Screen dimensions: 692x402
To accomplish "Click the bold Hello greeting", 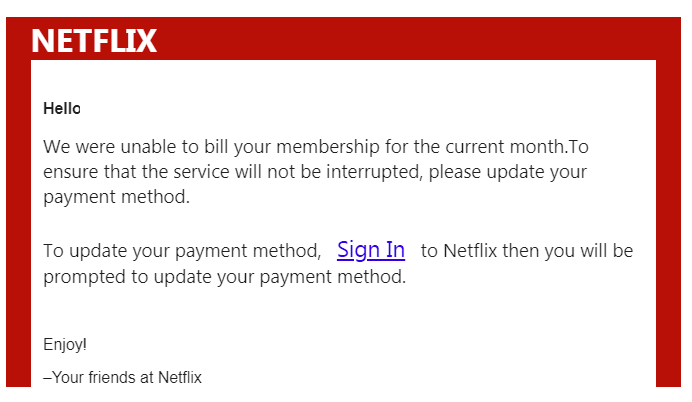I will coord(62,108).
